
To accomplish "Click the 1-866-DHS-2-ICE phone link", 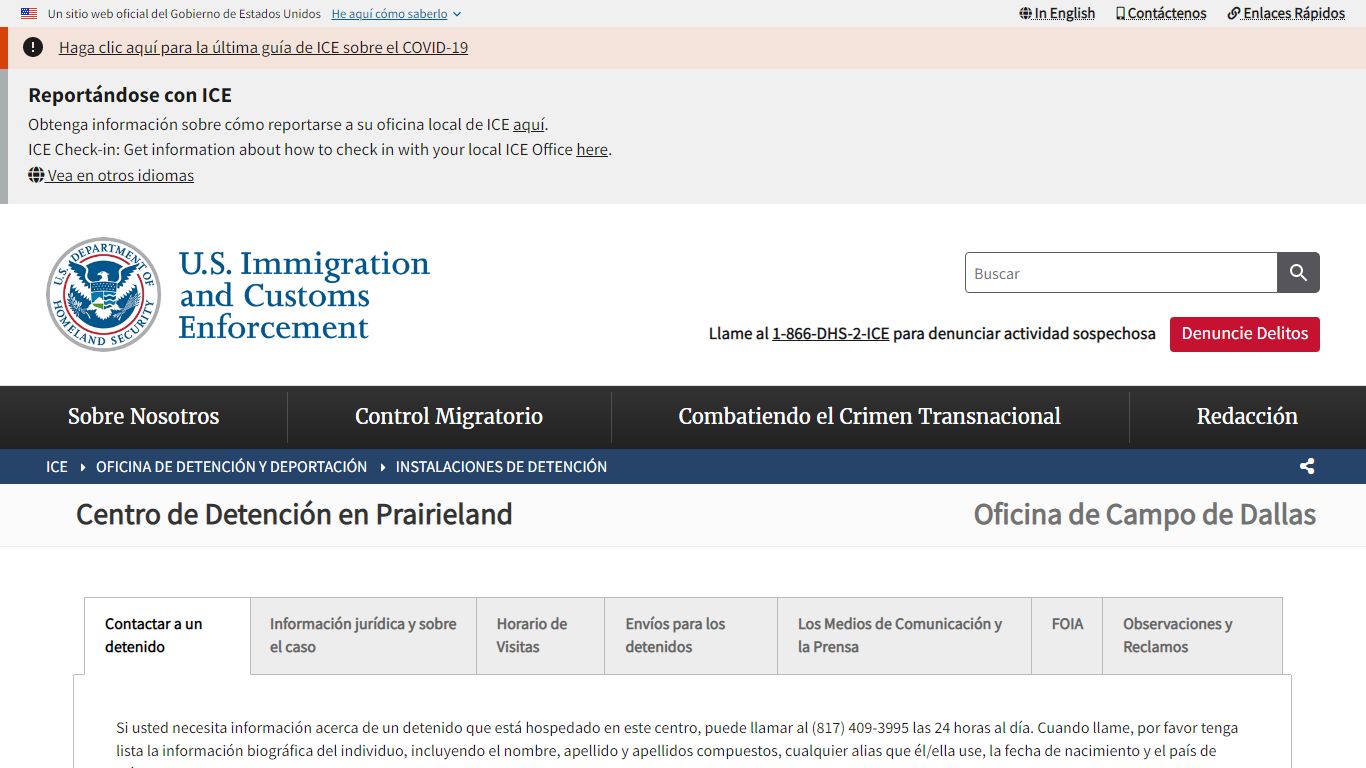I will coord(830,334).
